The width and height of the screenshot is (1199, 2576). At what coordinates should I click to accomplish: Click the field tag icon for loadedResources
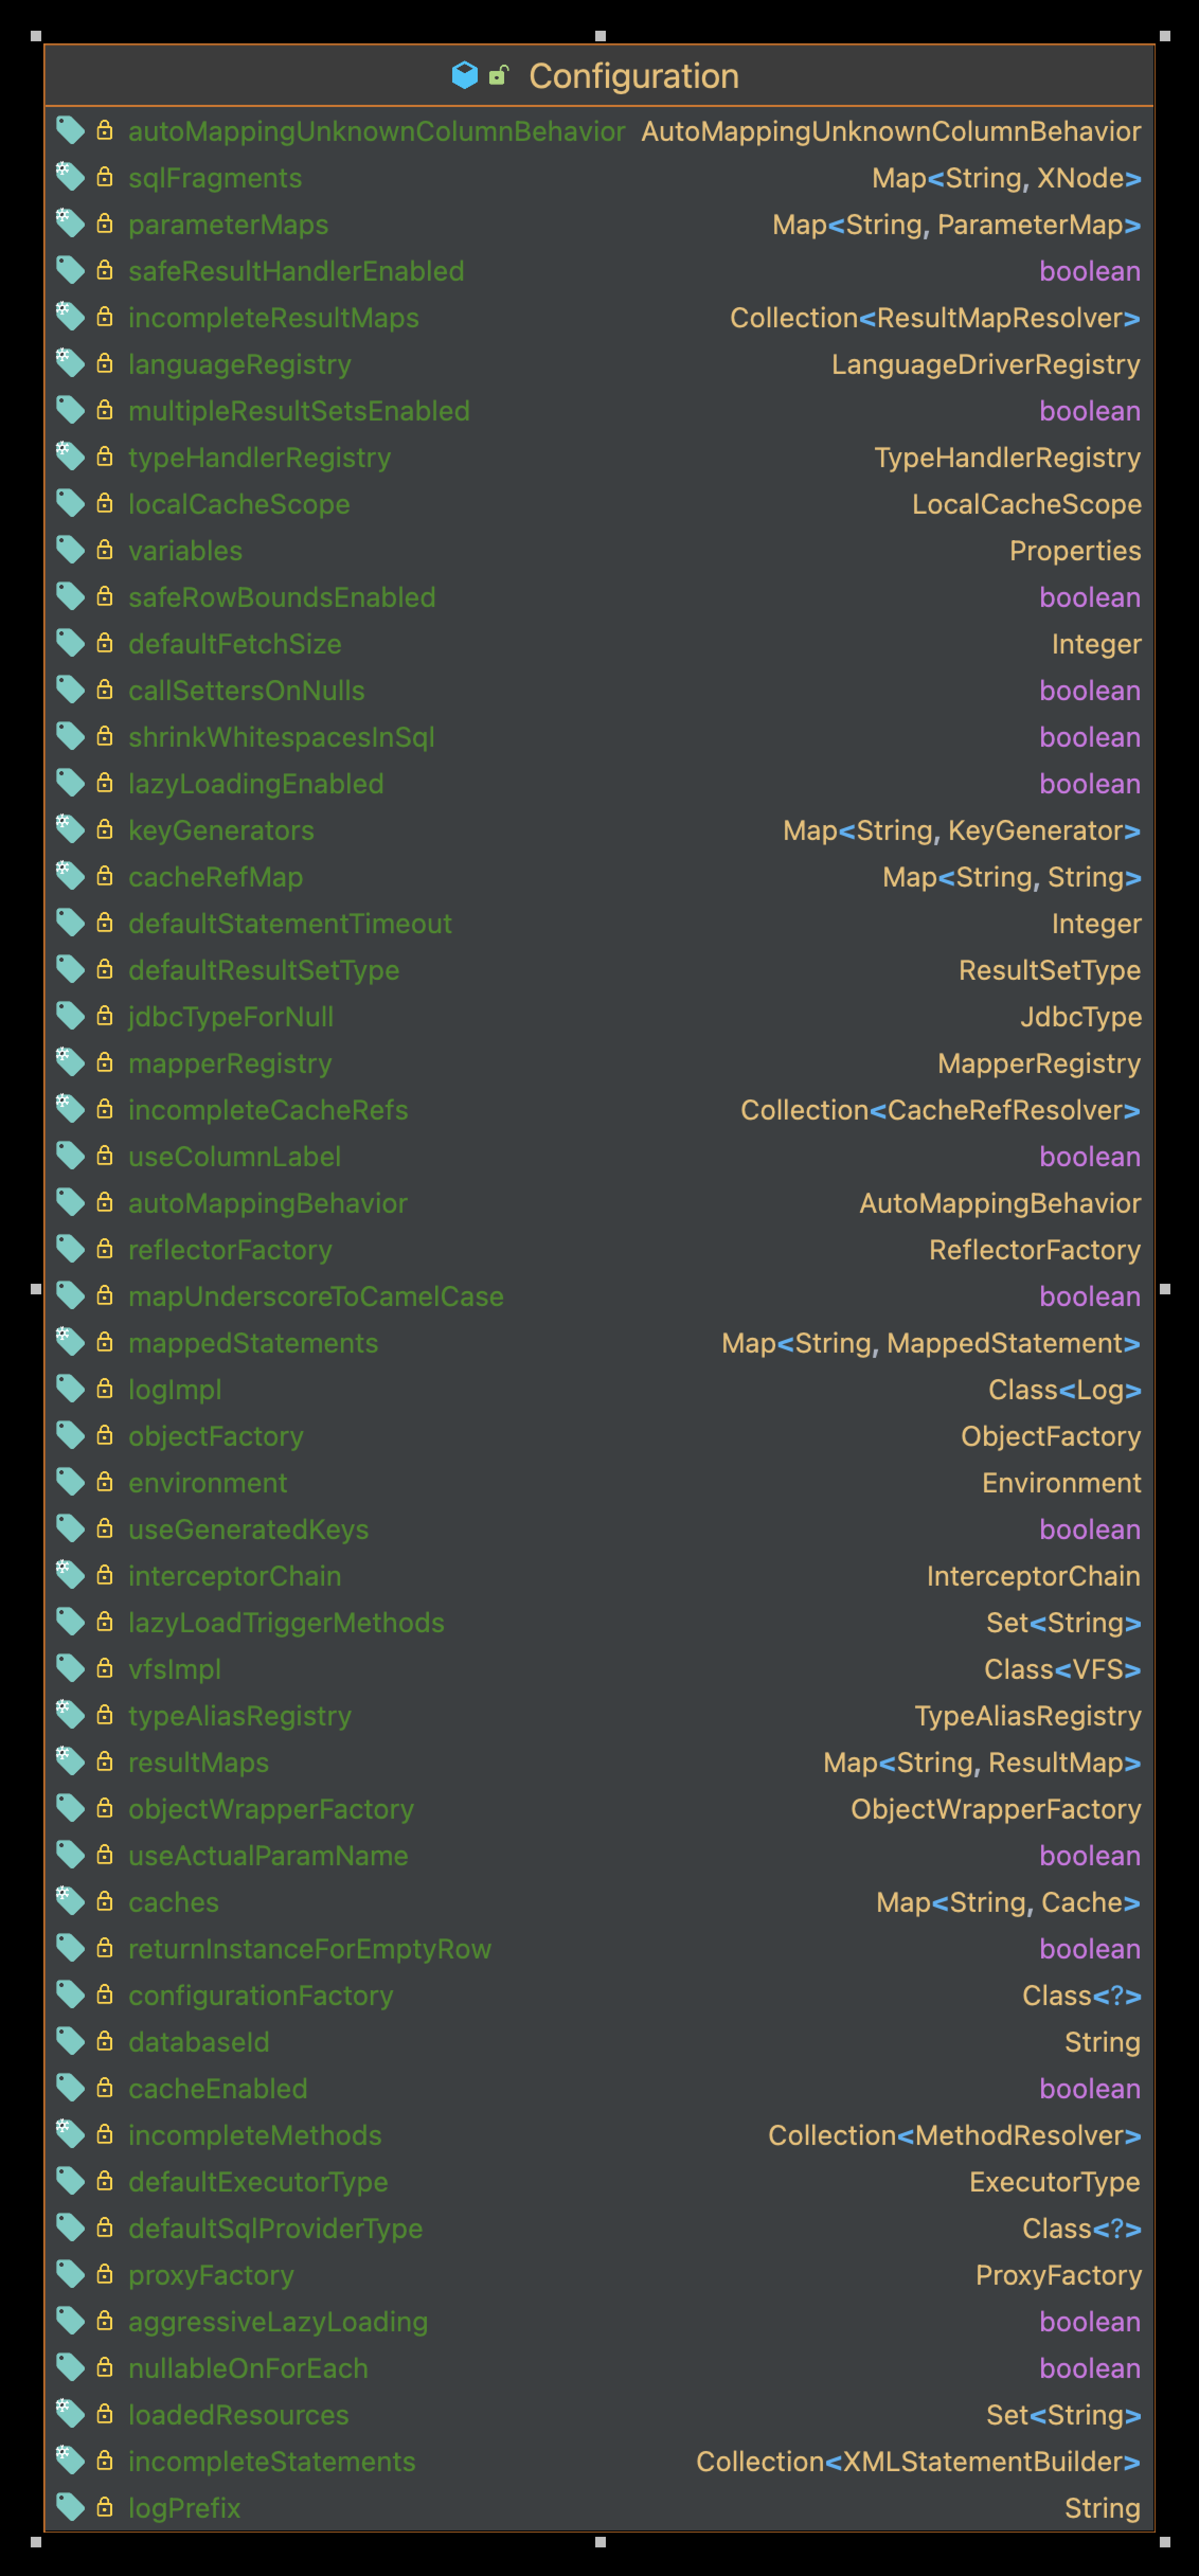70,2413
